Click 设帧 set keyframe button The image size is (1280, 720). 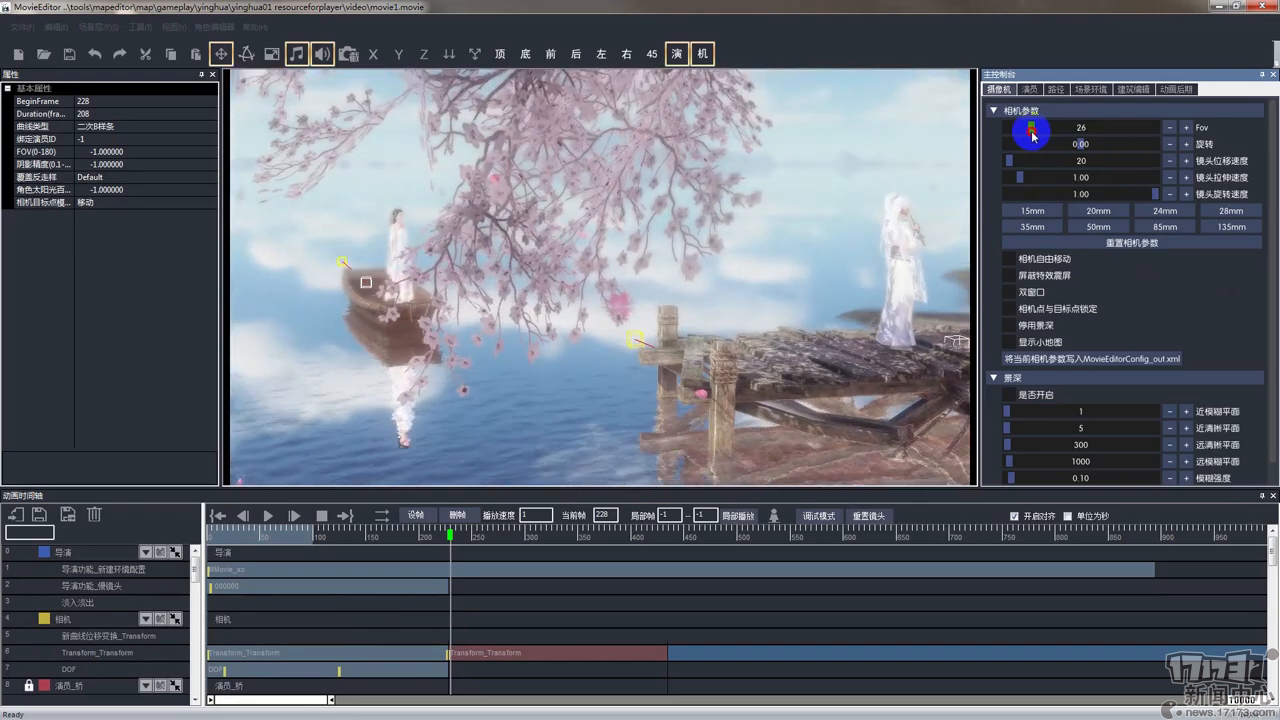[416, 516]
